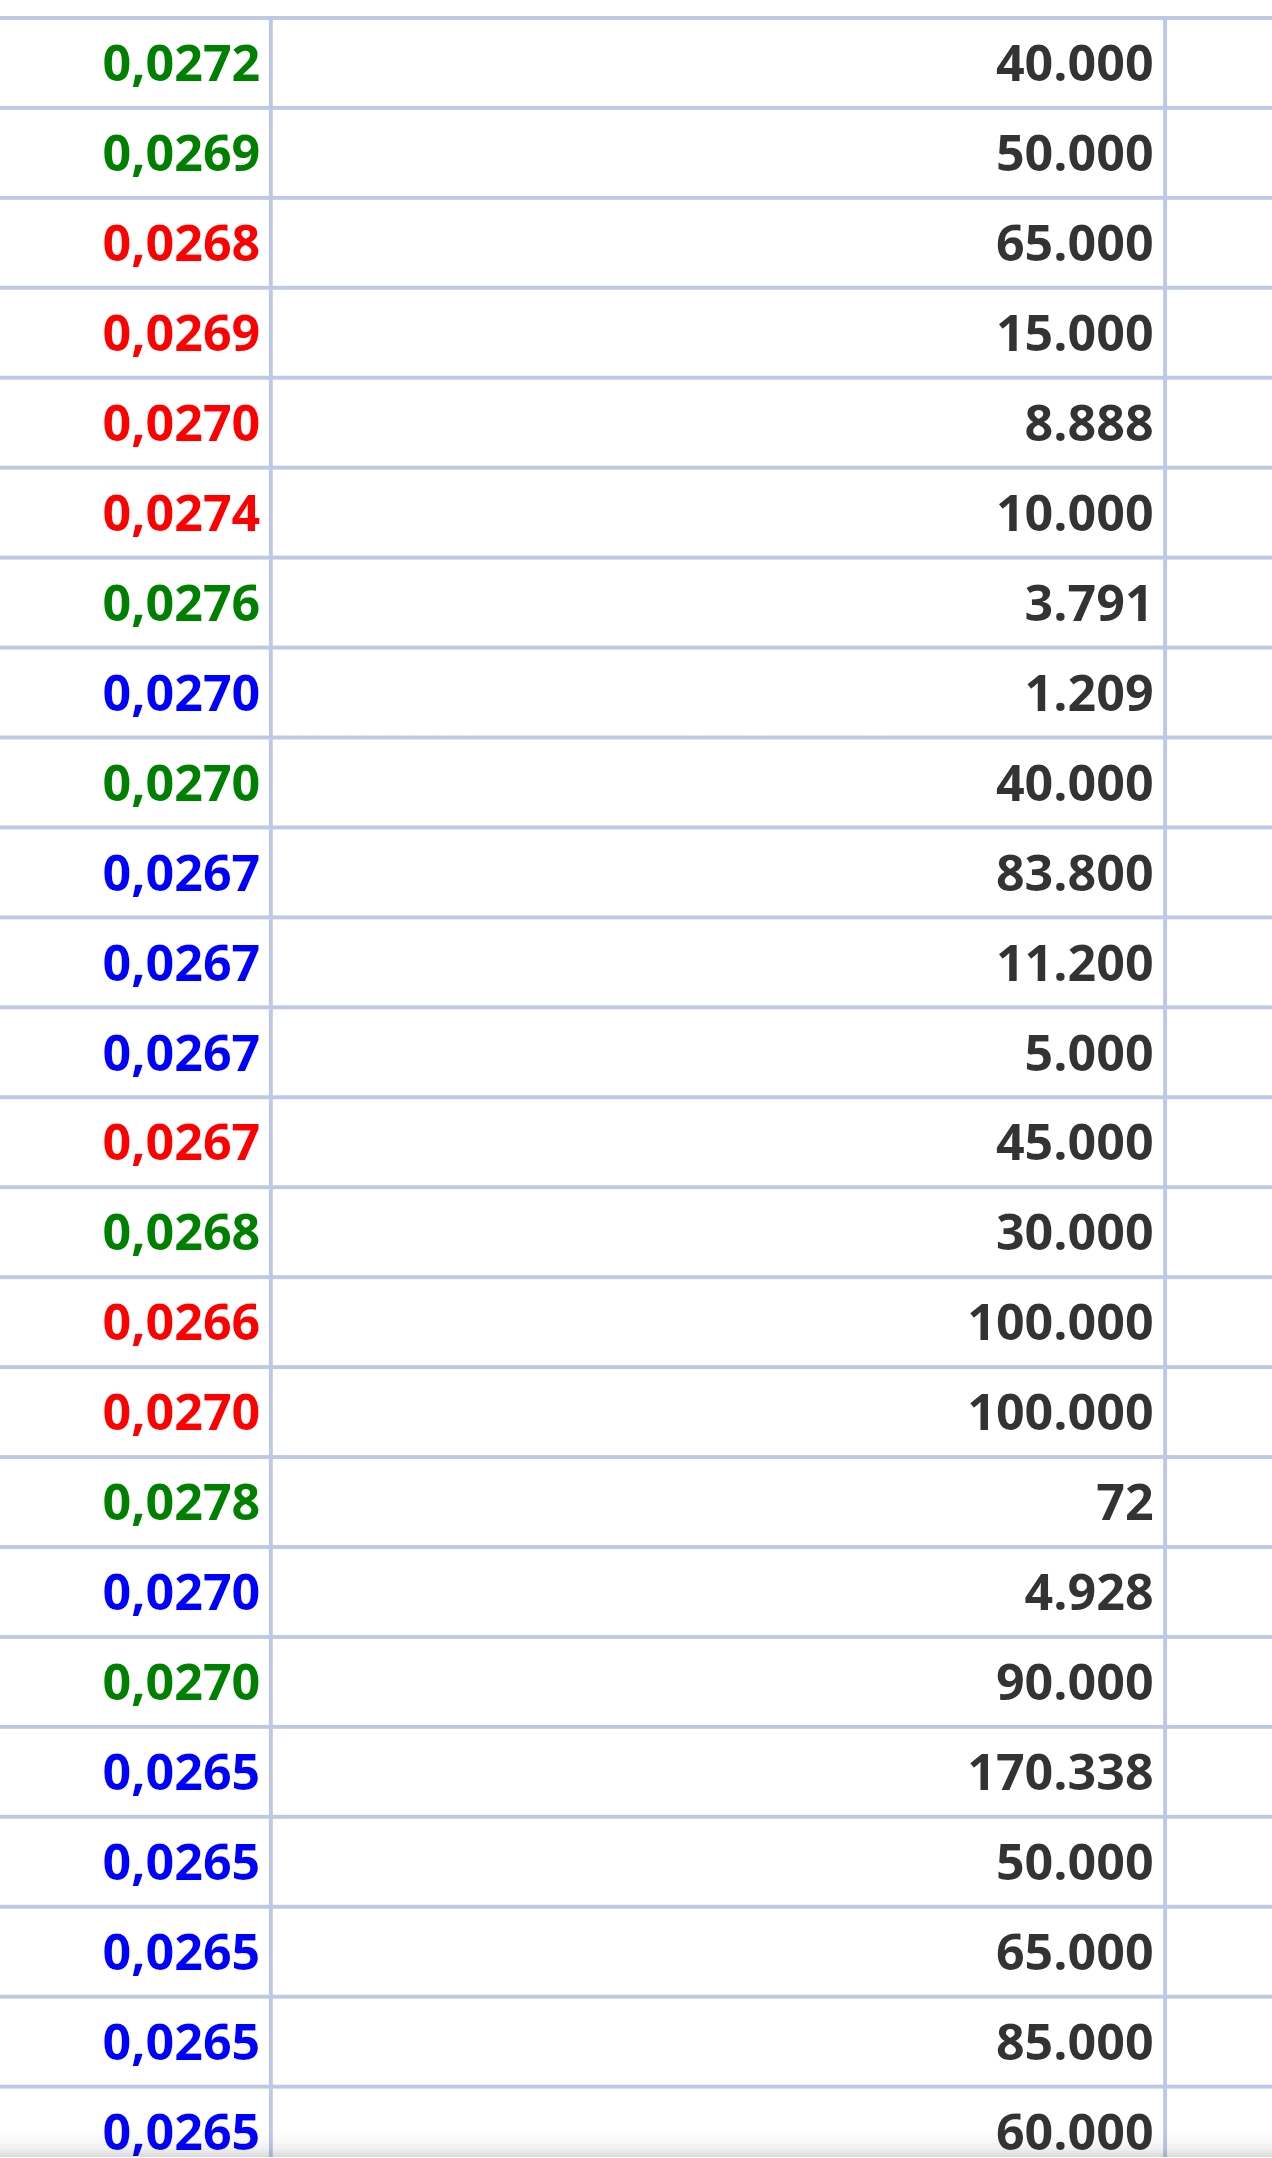Select the 90.000 quantity cell
The image size is (1272, 2158).
pyautogui.click(x=1074, y=1682)
